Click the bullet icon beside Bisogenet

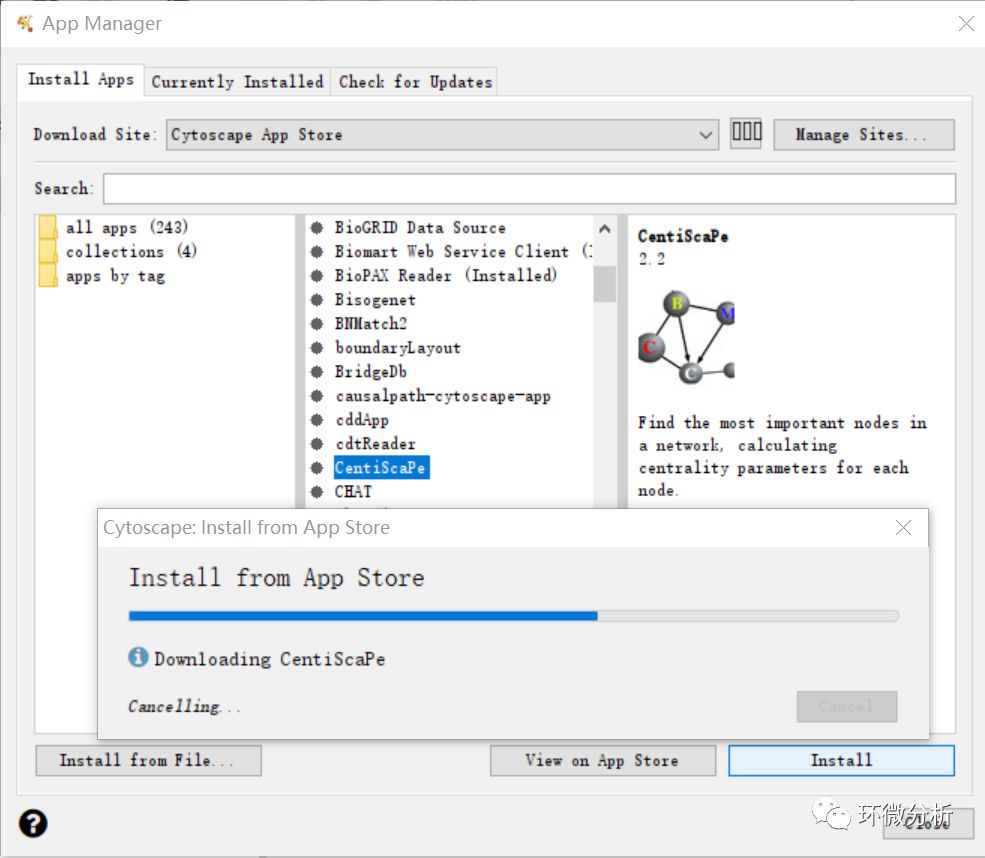click(317, 300)
